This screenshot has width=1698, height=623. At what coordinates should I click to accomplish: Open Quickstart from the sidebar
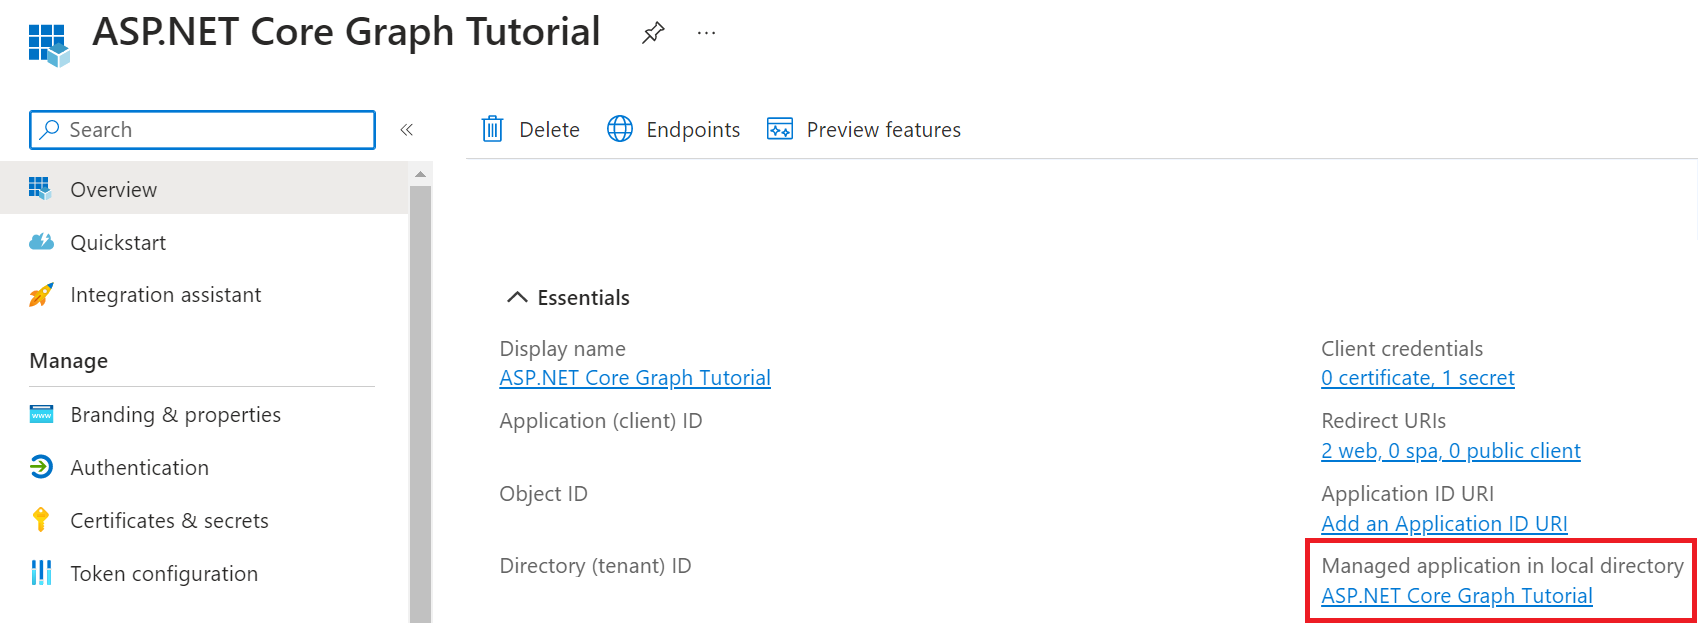118,242
